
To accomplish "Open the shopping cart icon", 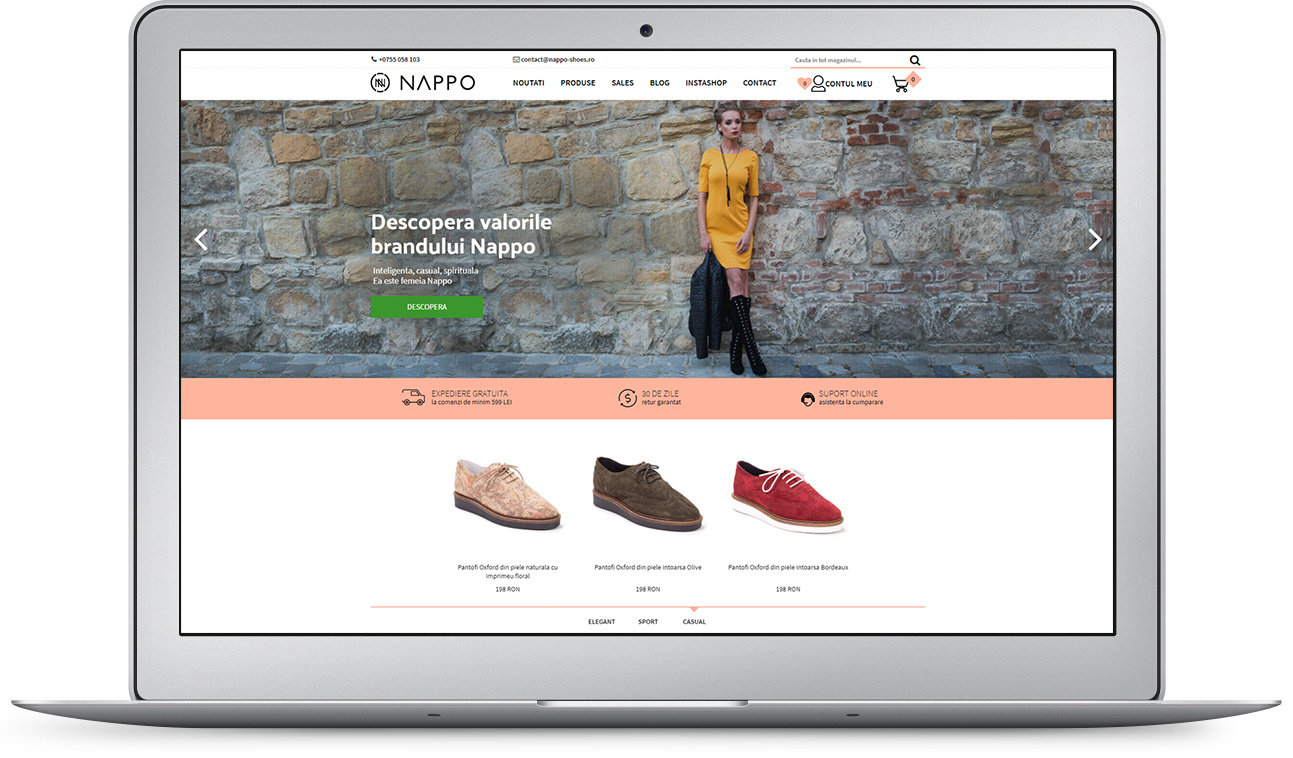I will (901, 84).
